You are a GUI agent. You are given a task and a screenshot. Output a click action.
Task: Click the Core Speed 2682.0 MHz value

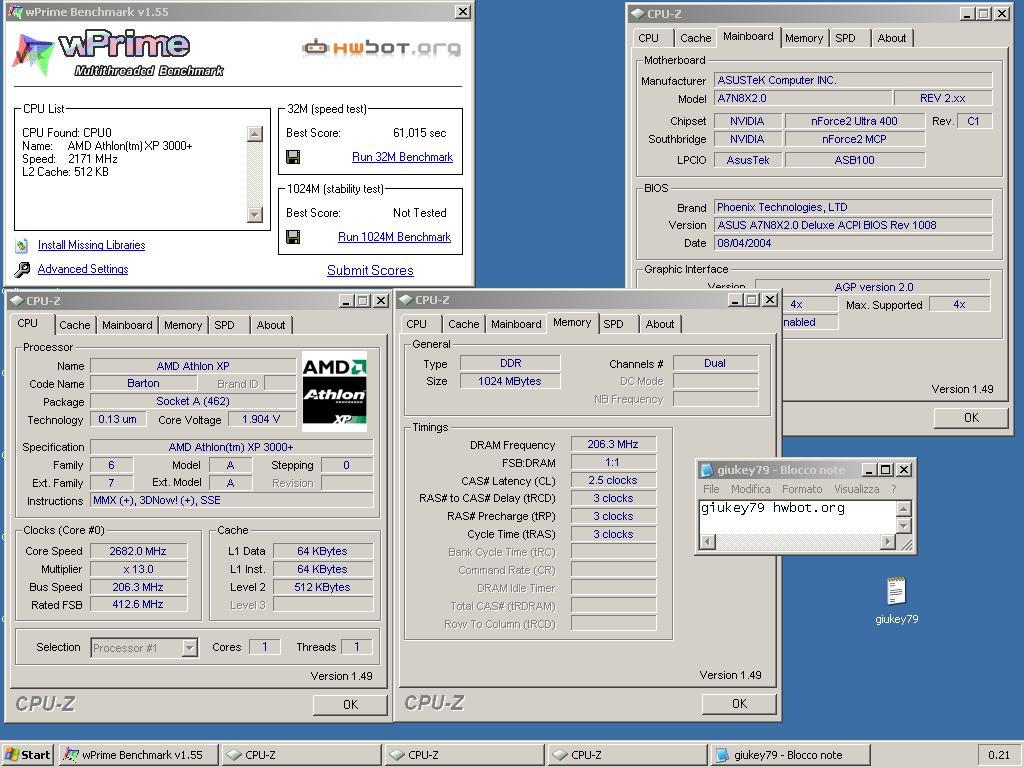click(x=138, y=551)
